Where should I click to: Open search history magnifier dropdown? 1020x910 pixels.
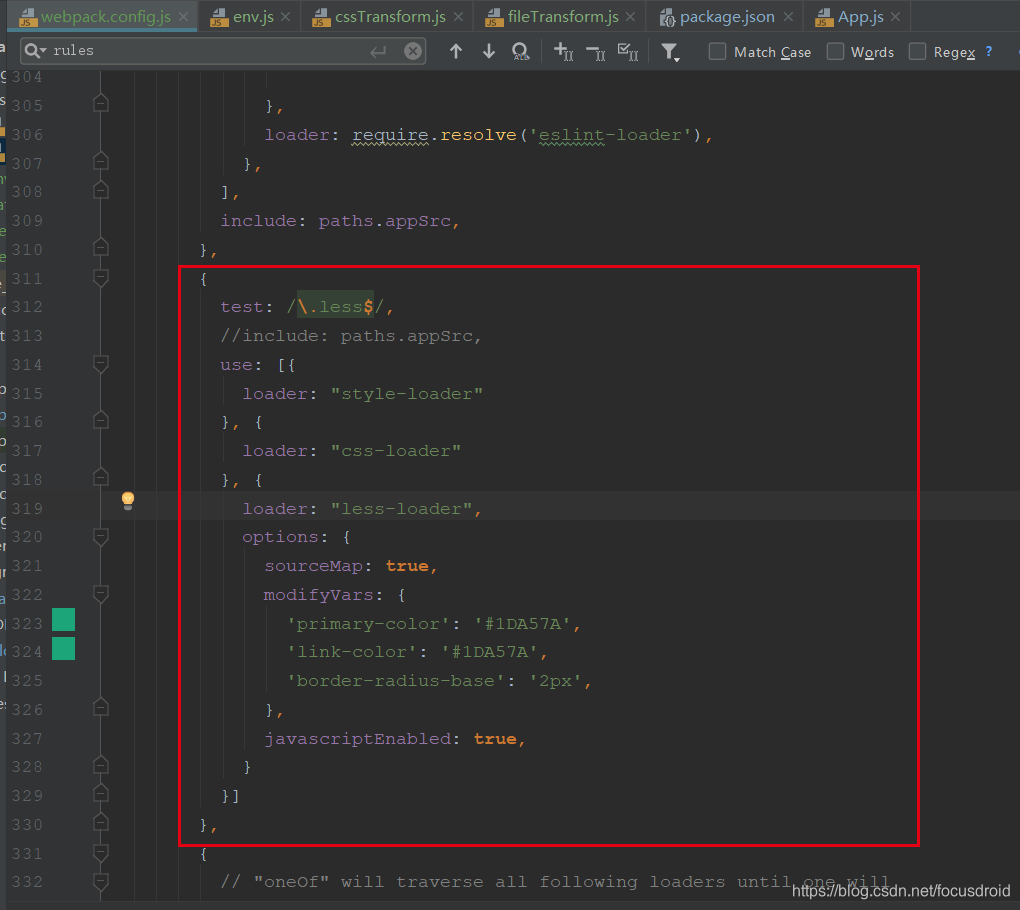coord(35,51)
